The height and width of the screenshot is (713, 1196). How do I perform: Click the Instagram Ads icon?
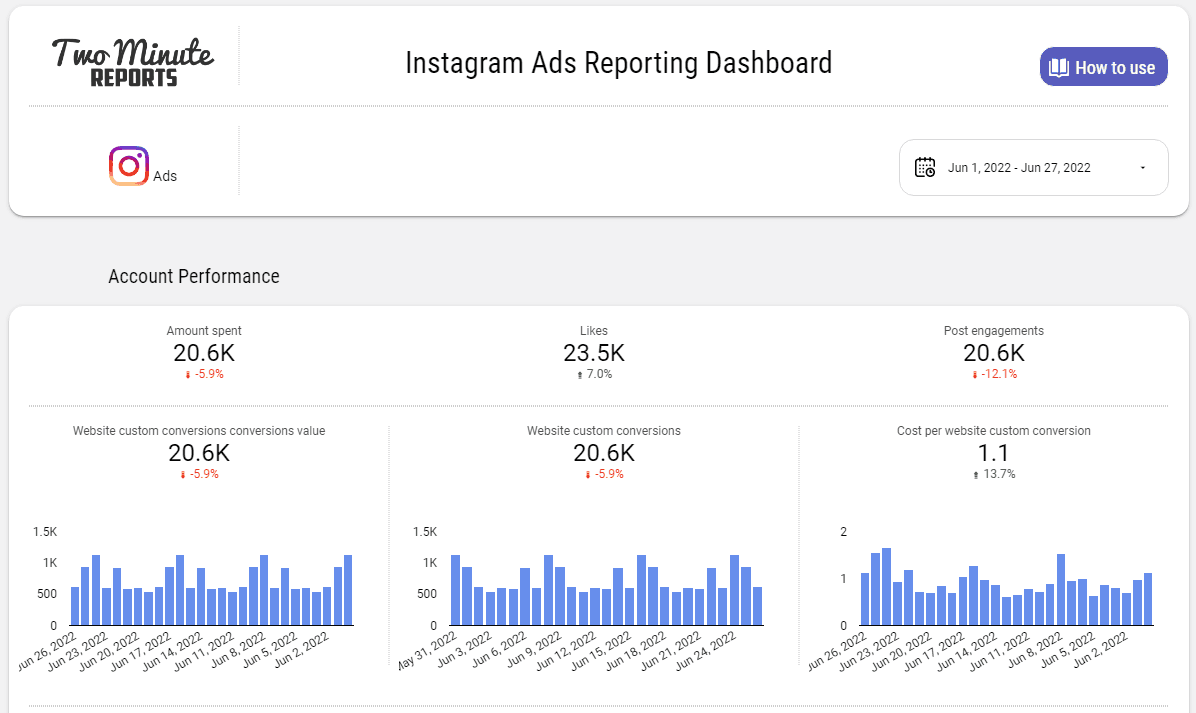128,164
